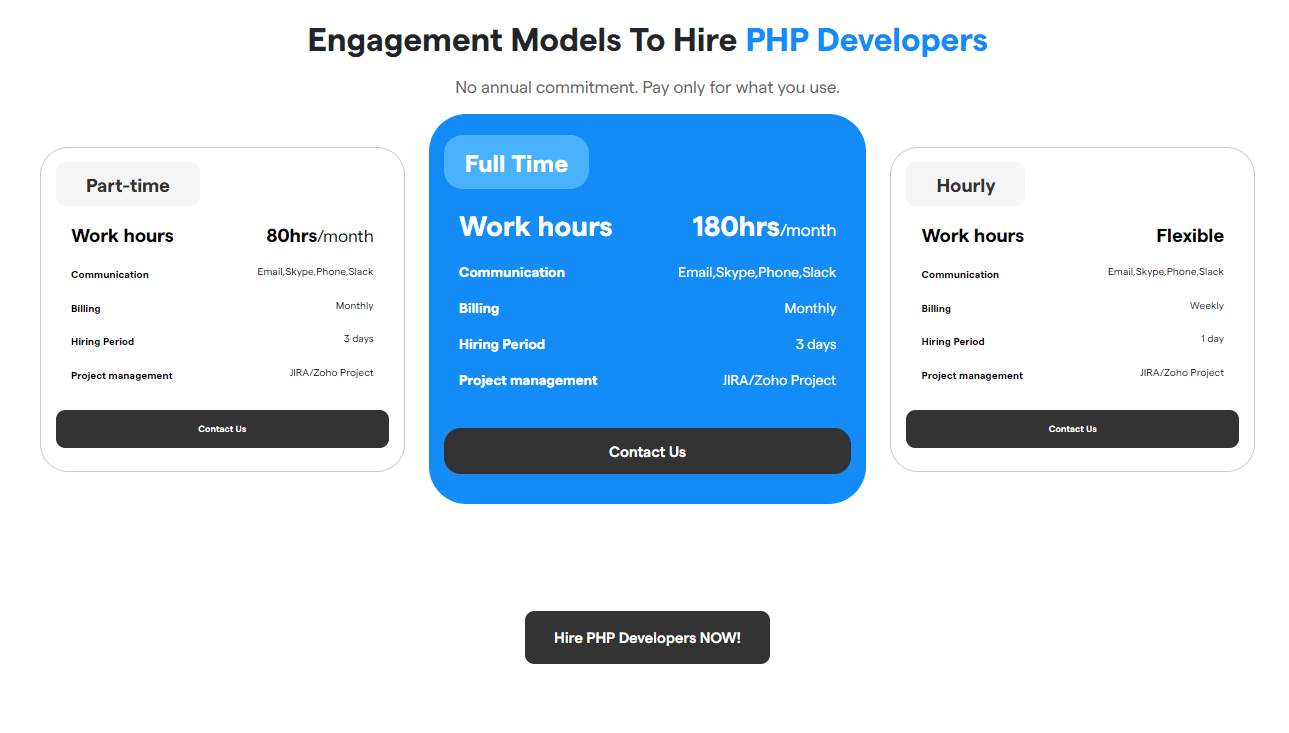Viewport: 1289px width, 733px height.
Task: Click Email,Skype,Phone,Slack in Full Time card
Action: coord(757,272)
